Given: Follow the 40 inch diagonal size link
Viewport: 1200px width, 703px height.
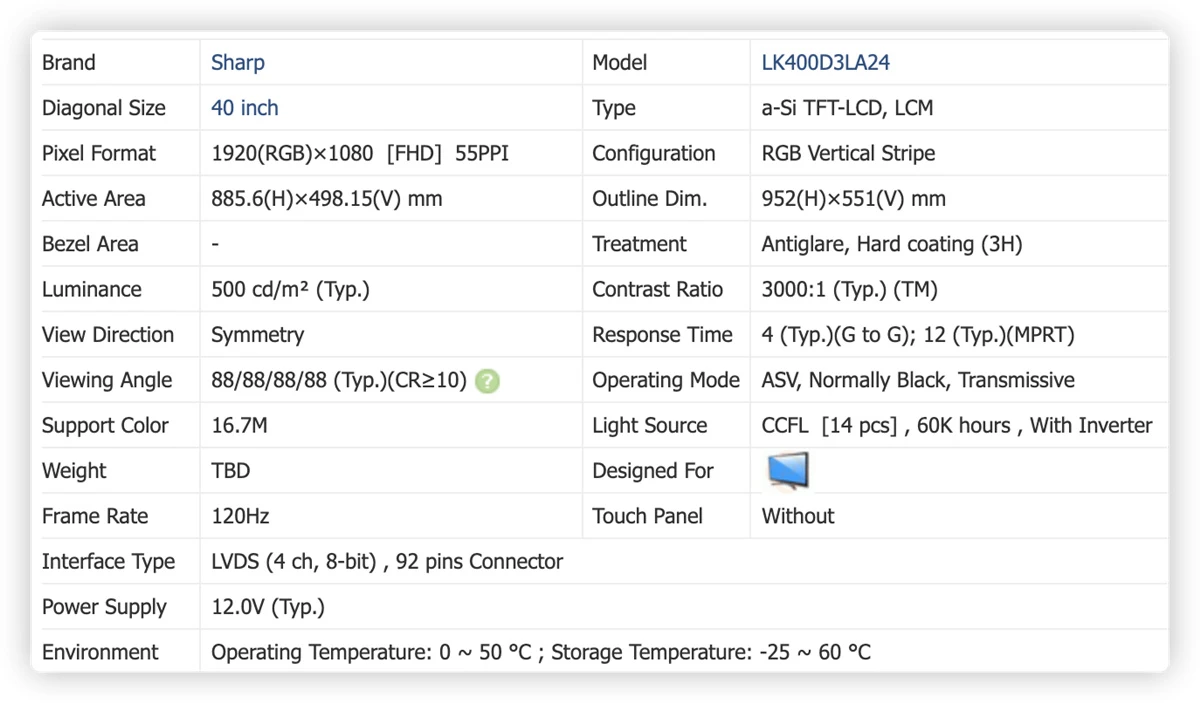Looking at the screenshot, I should click(x=245, y=108).
